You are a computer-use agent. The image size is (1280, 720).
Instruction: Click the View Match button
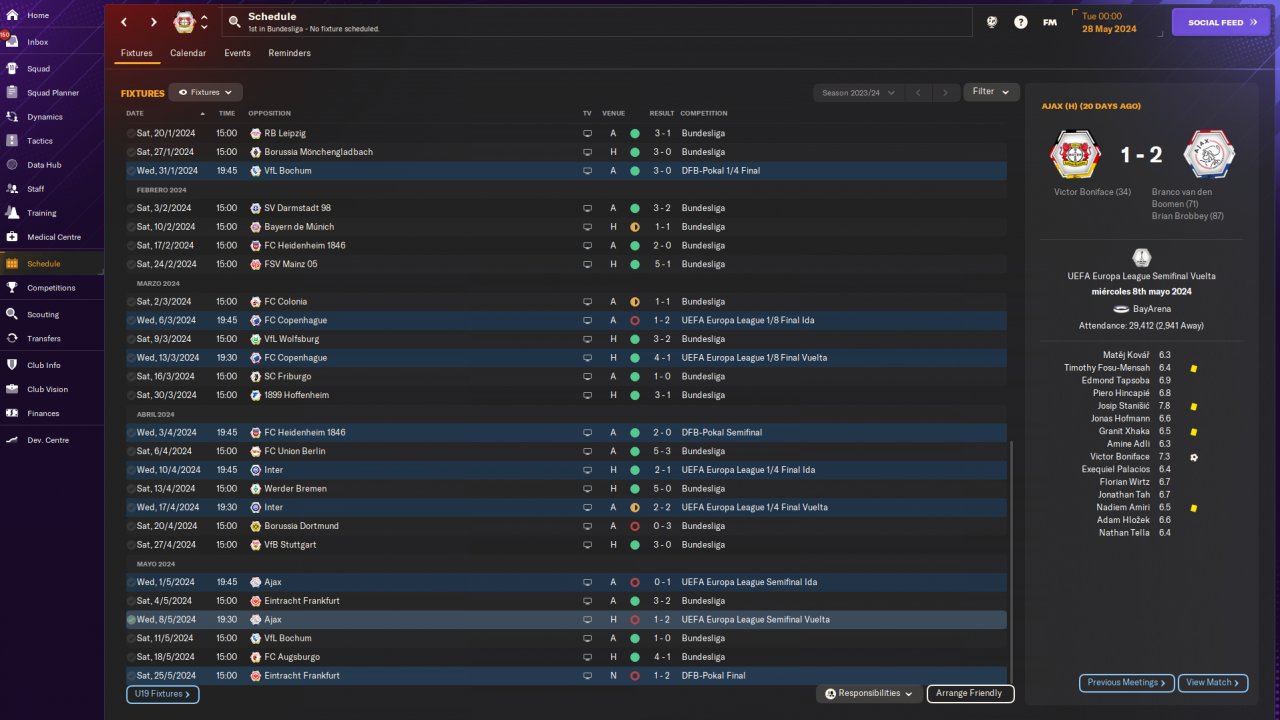pyautogui.click(x=1213, y=683)
